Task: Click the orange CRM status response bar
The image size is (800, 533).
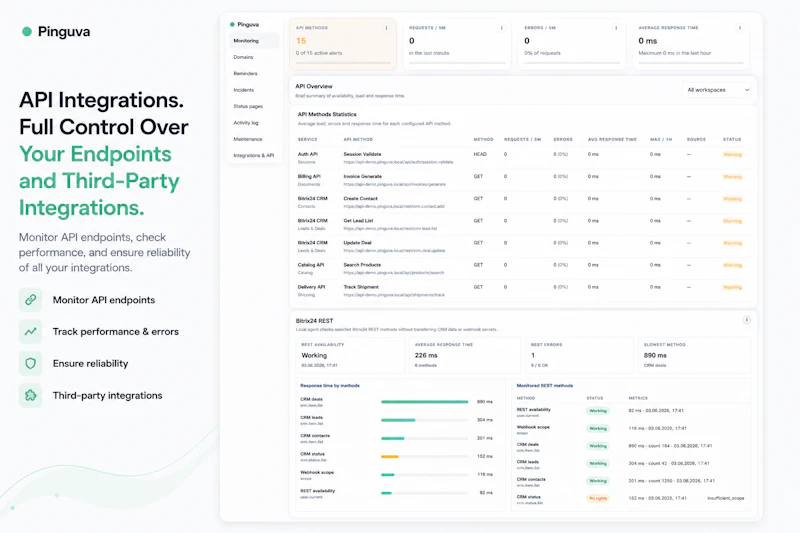Action: pyautogui.click(x=390, y=456)
